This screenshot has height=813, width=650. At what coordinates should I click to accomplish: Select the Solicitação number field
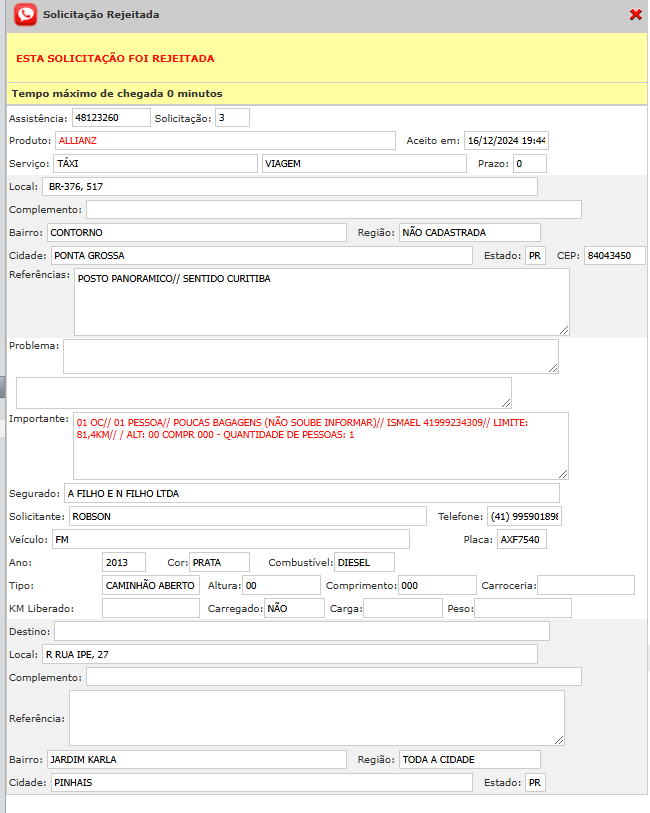click(x=232, y=118)
